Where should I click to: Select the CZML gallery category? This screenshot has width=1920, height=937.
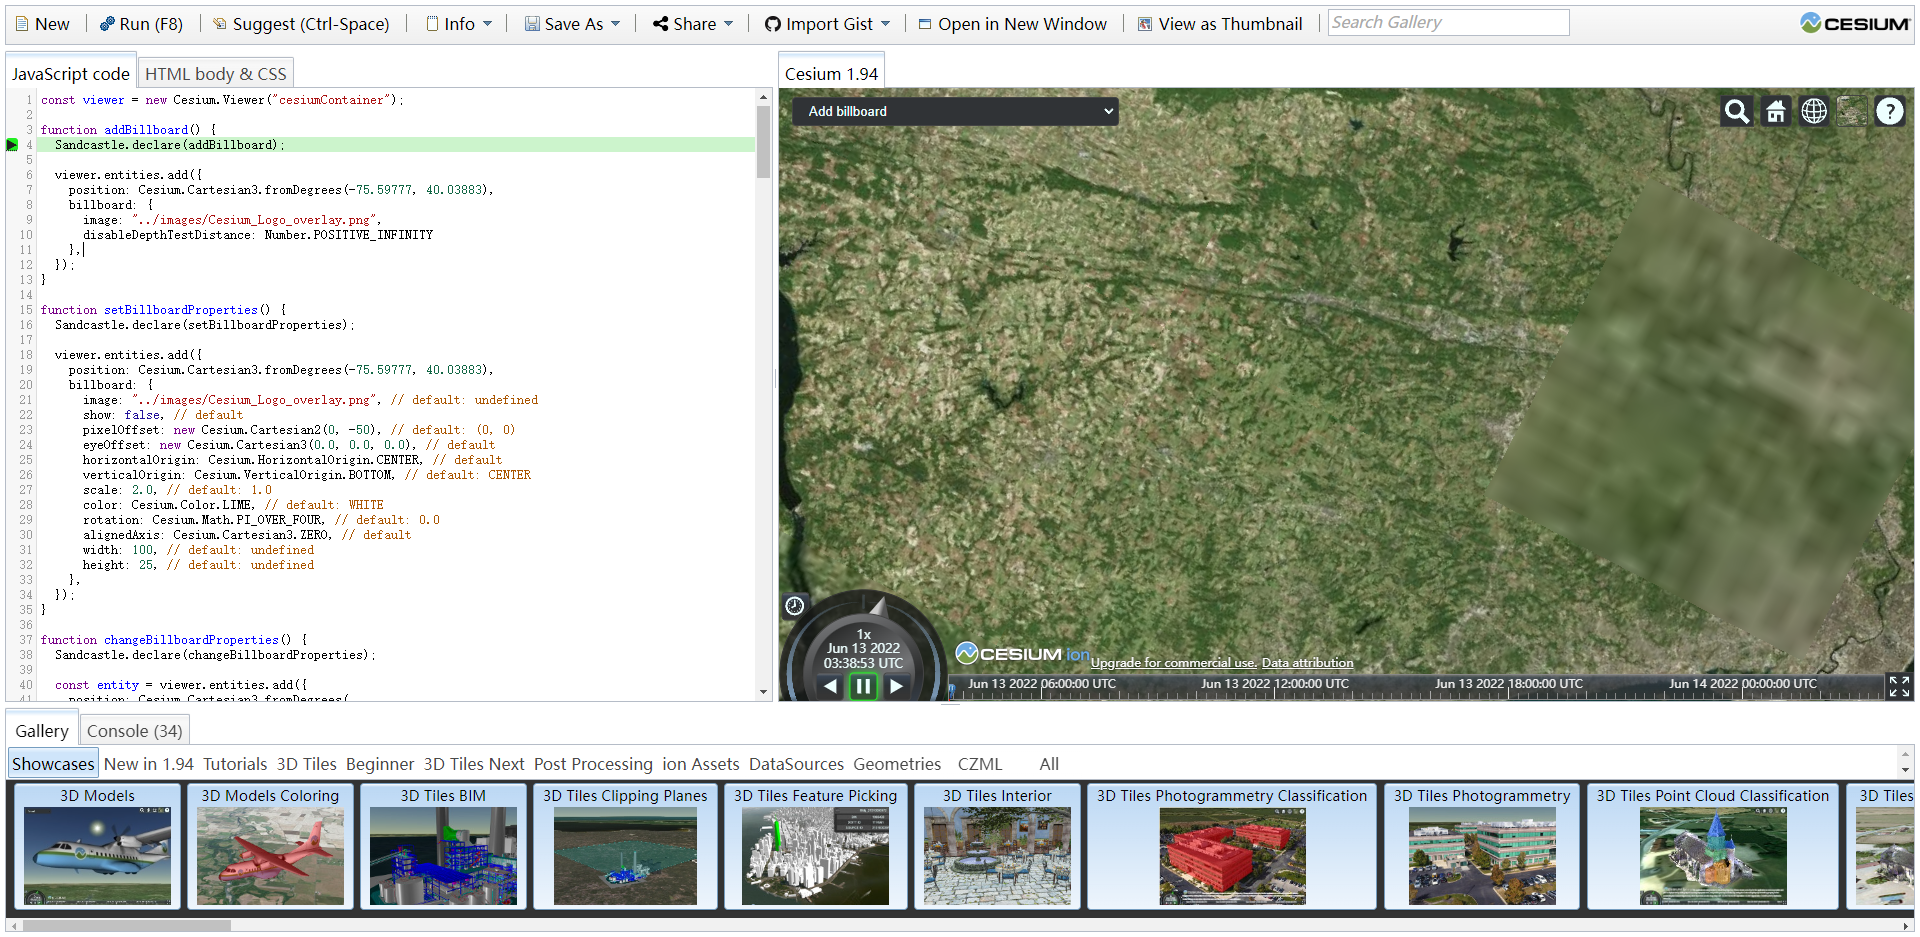coord(979,764)
